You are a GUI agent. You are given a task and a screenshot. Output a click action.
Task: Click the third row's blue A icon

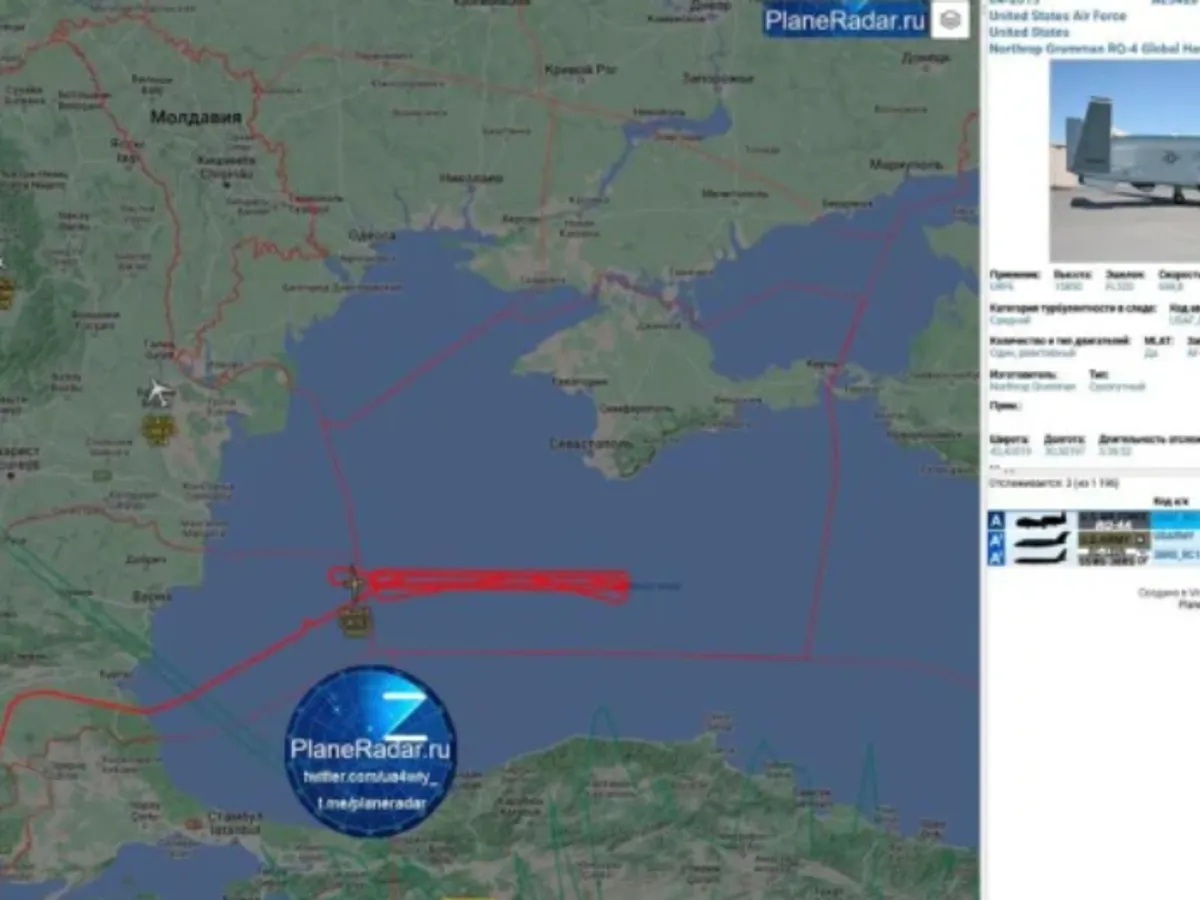(x=996, y=556)
